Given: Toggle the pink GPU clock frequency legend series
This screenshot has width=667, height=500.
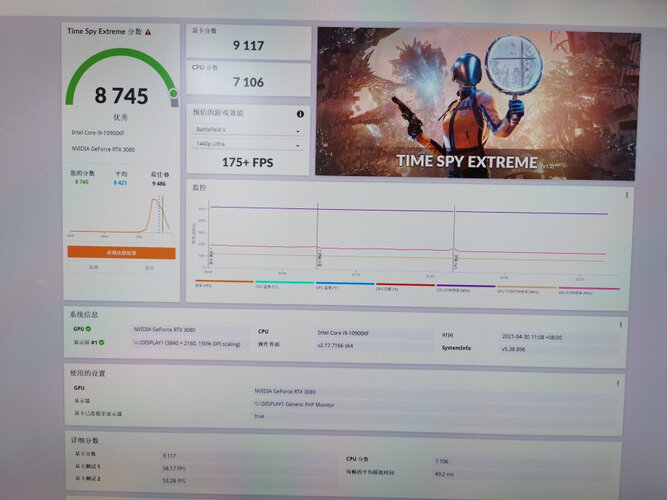Looking at the screenshot, I should [x=589, y=290].
